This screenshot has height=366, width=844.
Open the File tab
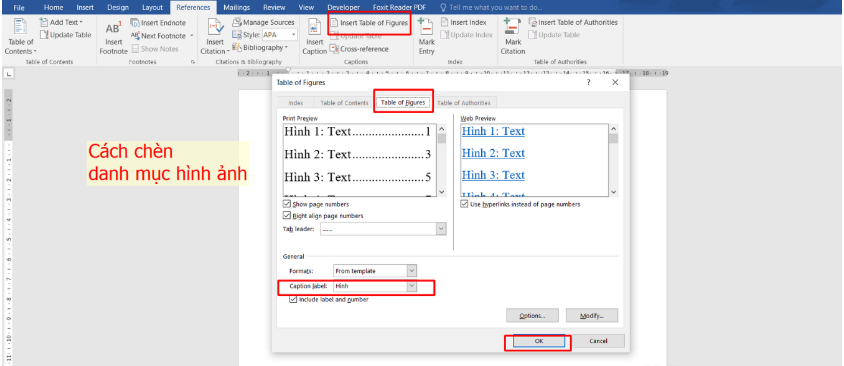click(x=19, y=8)
